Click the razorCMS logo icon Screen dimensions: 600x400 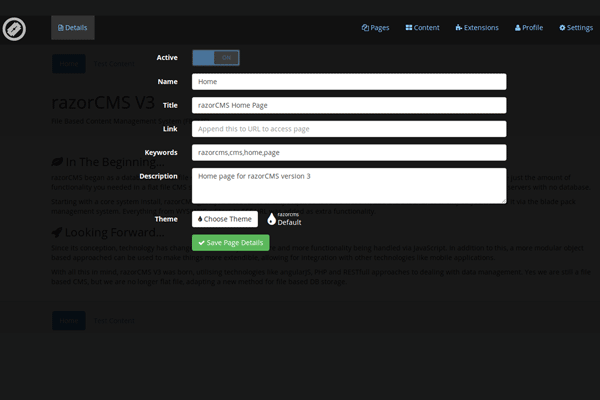[14, 29]
